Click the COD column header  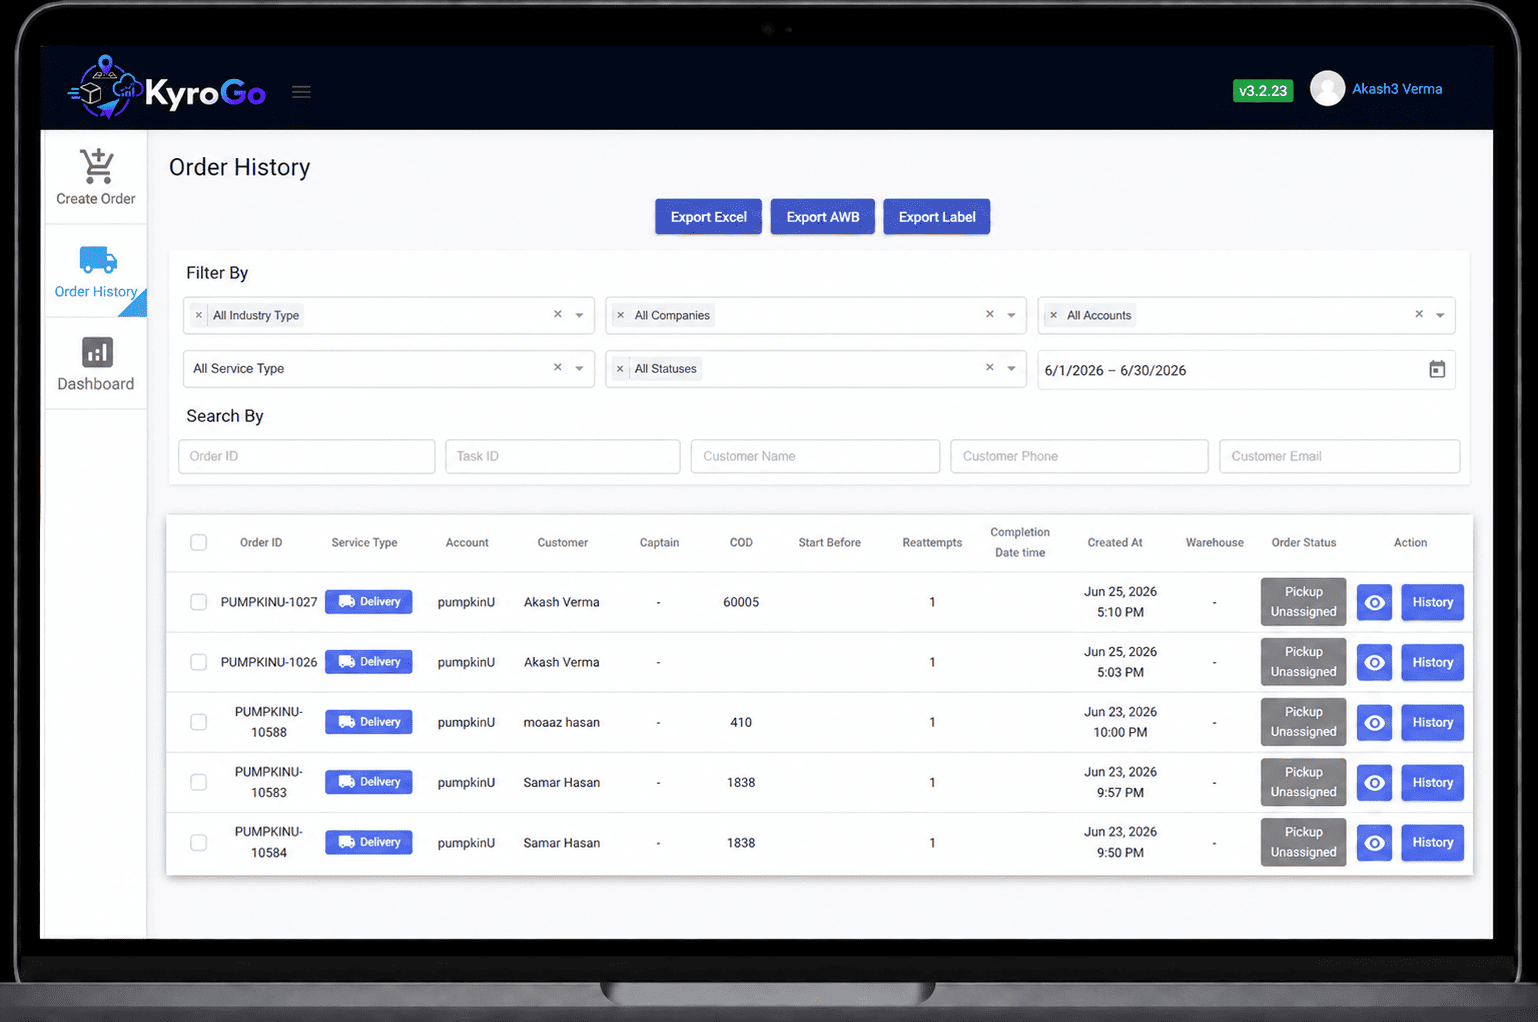click(x=741, y=543)
